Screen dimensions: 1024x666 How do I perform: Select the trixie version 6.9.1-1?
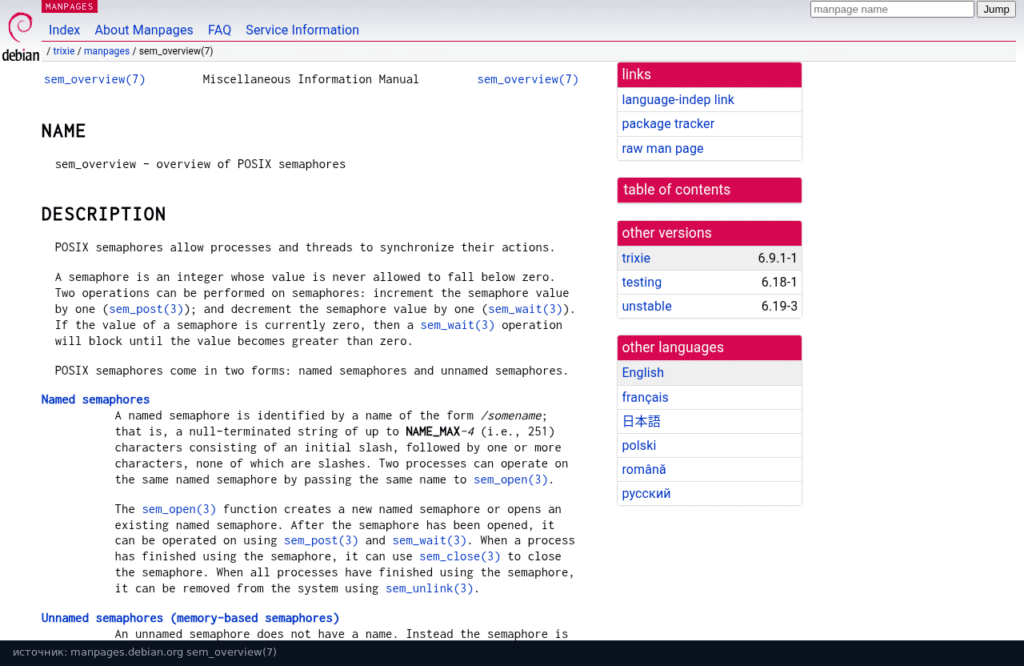[709, 258]
